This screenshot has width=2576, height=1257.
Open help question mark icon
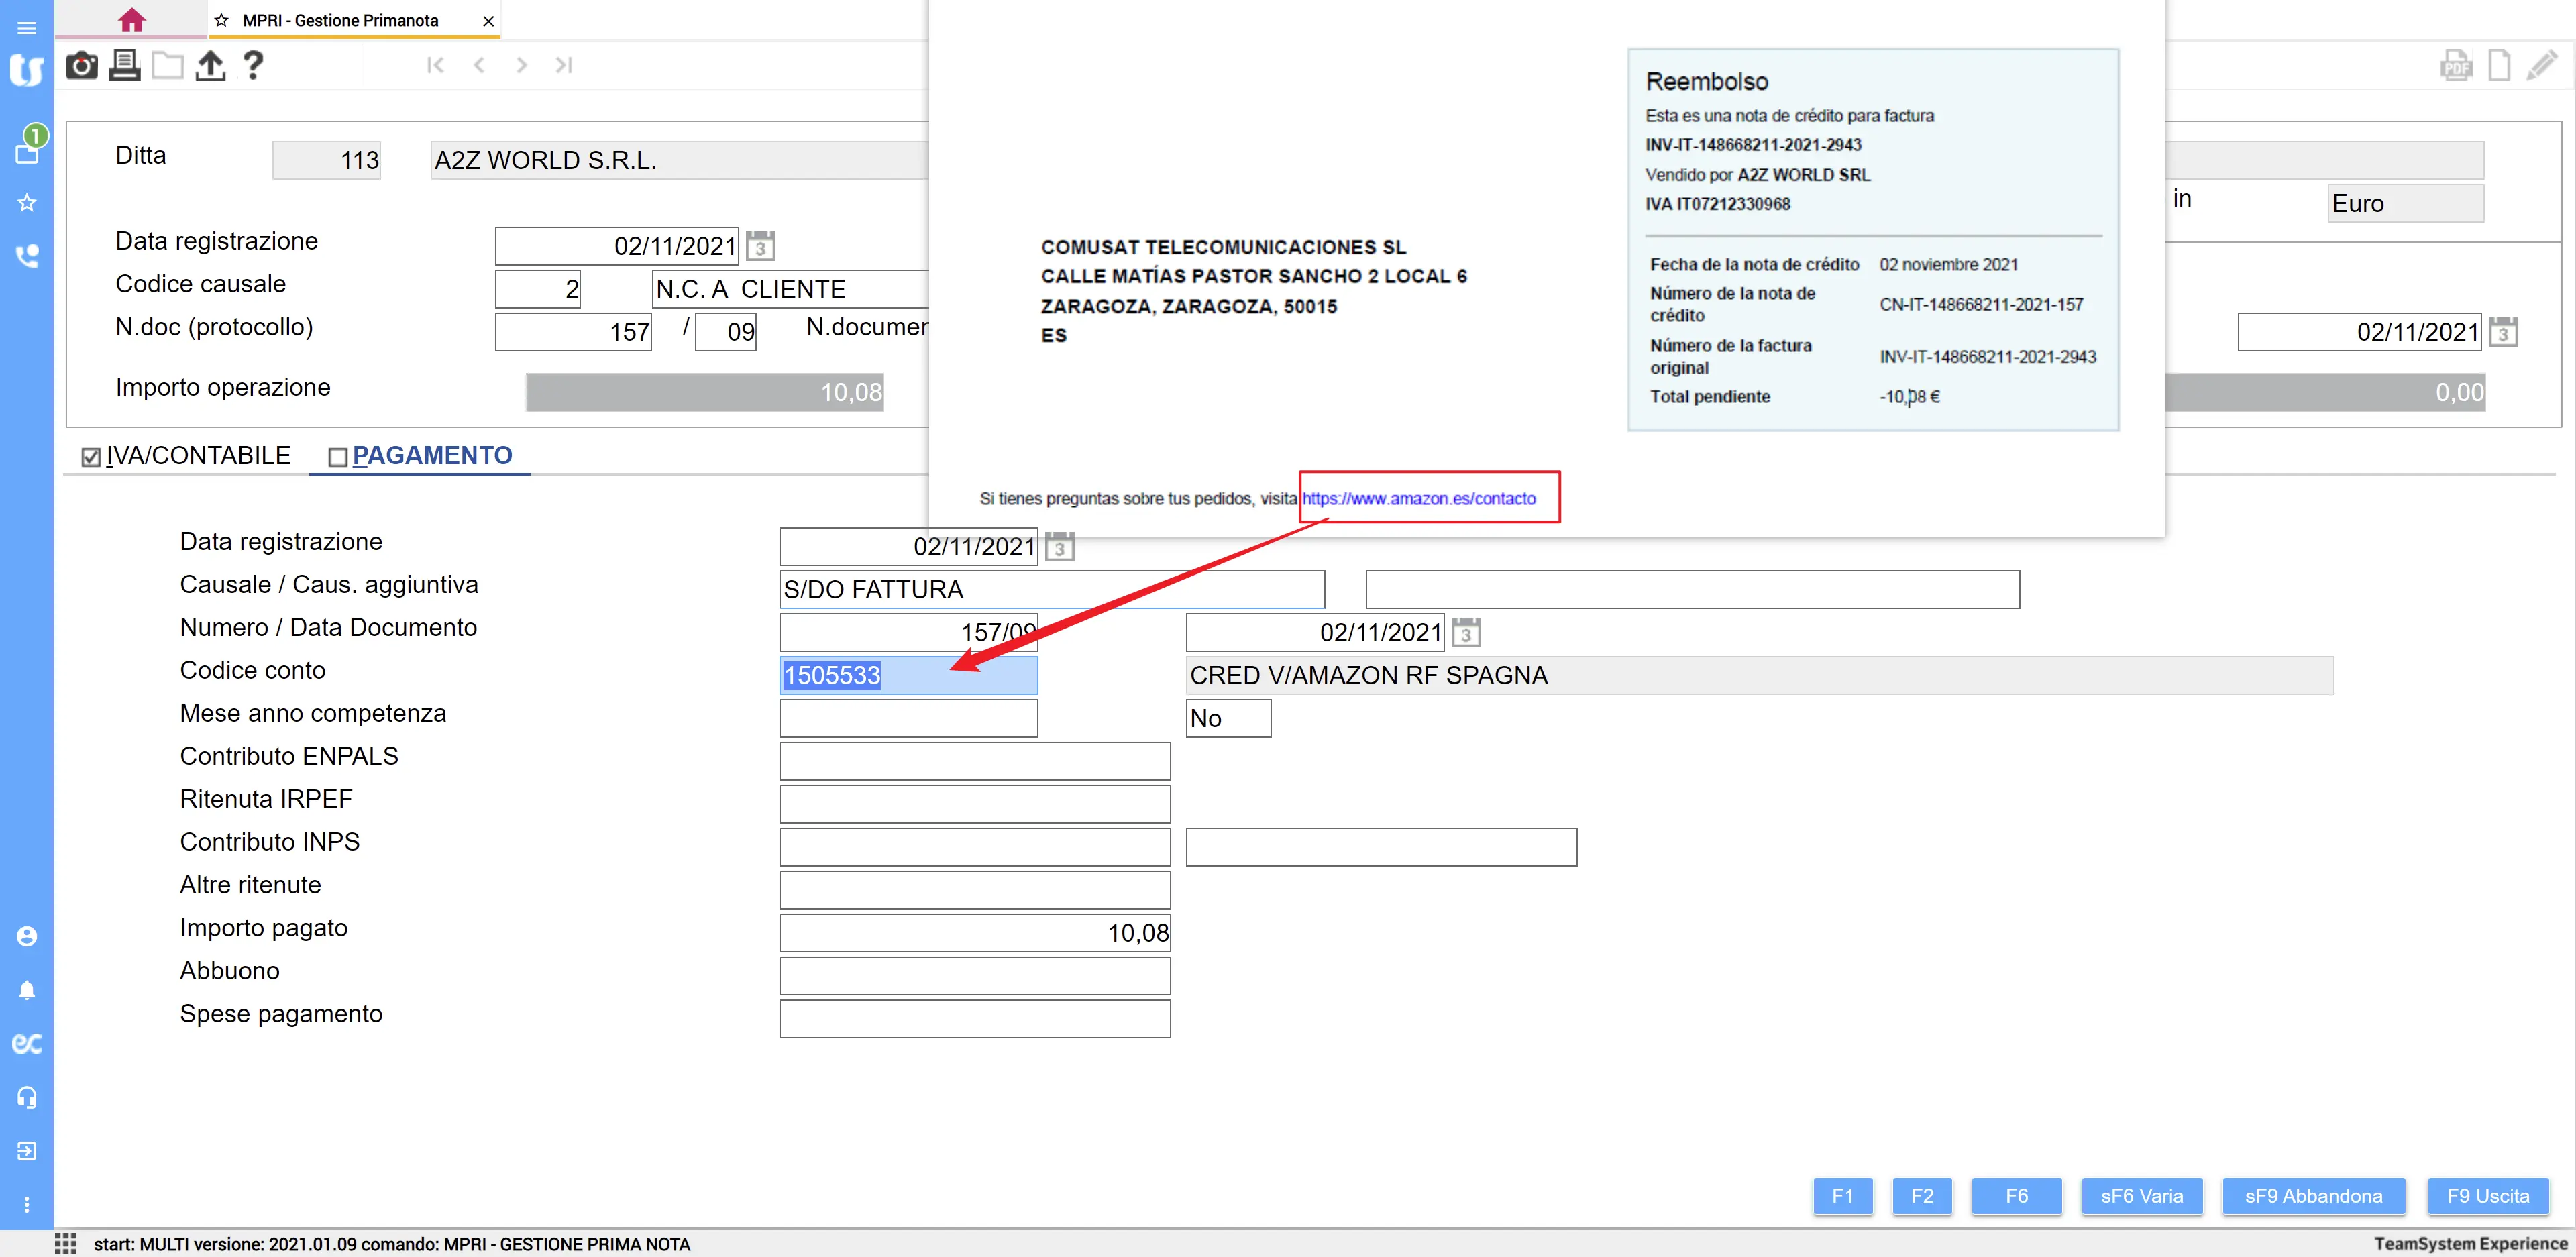click(253, 66)
